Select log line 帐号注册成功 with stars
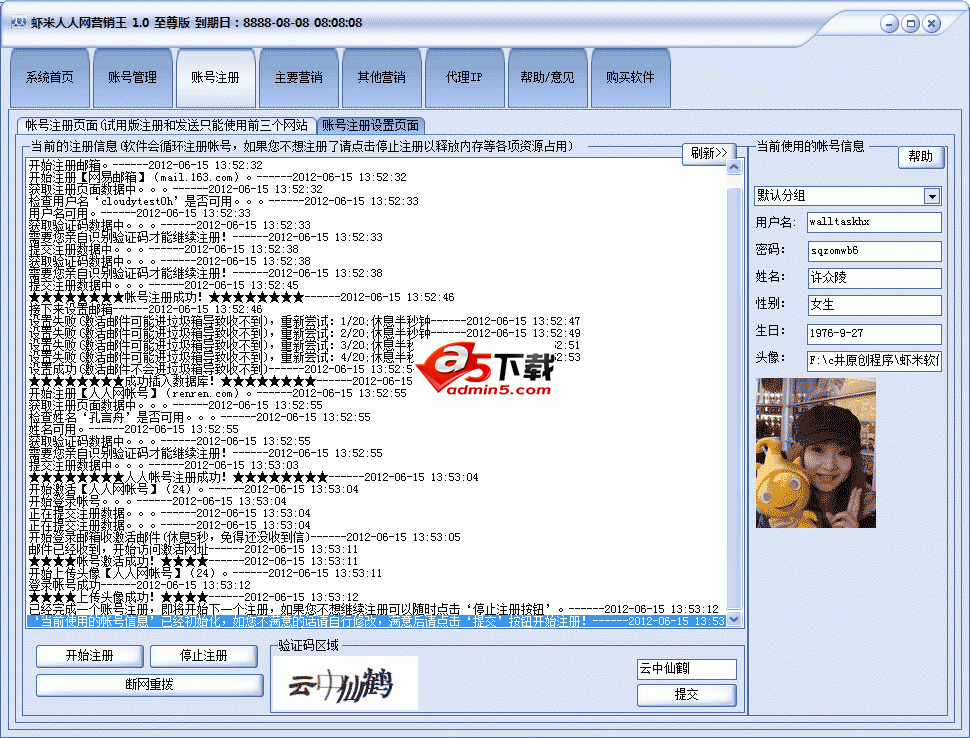 [x=242, y=298]
